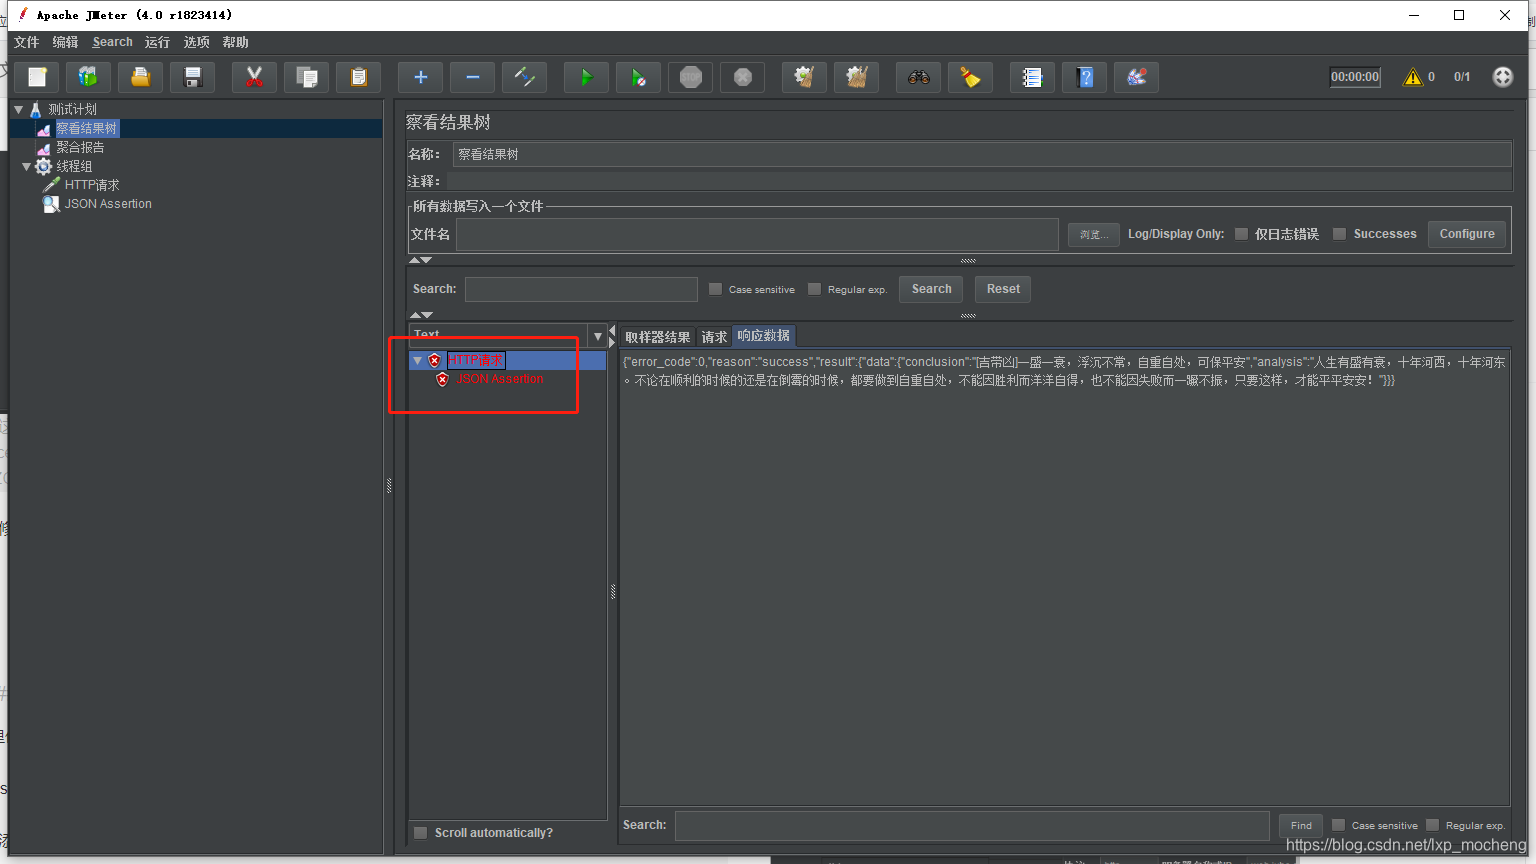Image resolution: width=1536 pixels, height=864 pixels.
Task: Toggle Scroll automatically checkbox
Action: click(421, 833)
